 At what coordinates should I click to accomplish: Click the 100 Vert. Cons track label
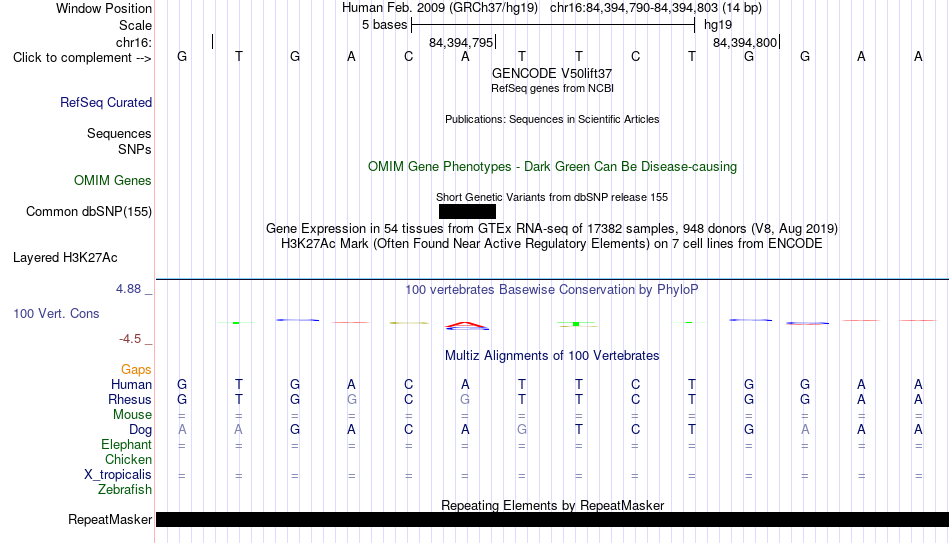(x=56, y=313)
